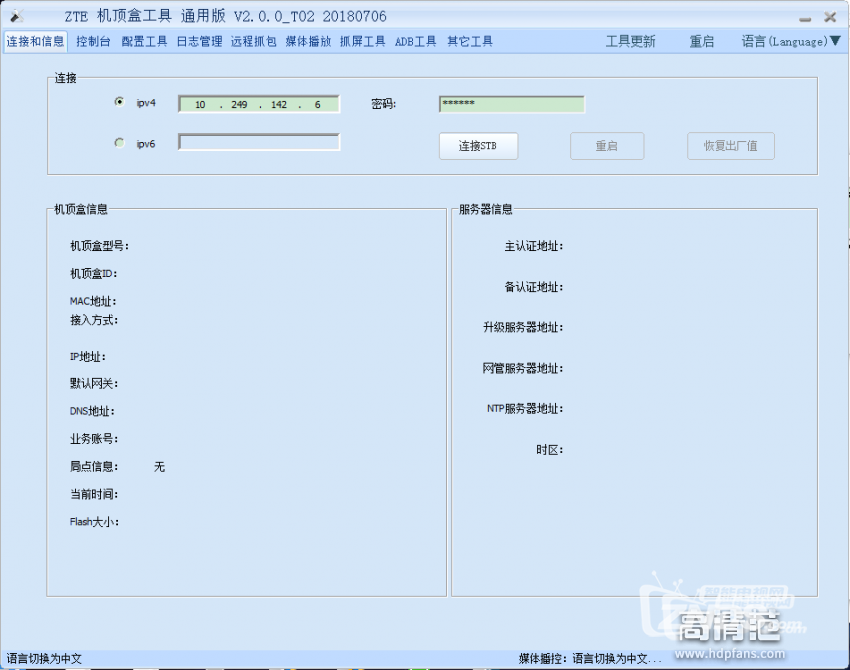The width and height of the screenshot is (850, 670).
Task: Switch to the 其它工具 tab
Action: tap(469, 41)
